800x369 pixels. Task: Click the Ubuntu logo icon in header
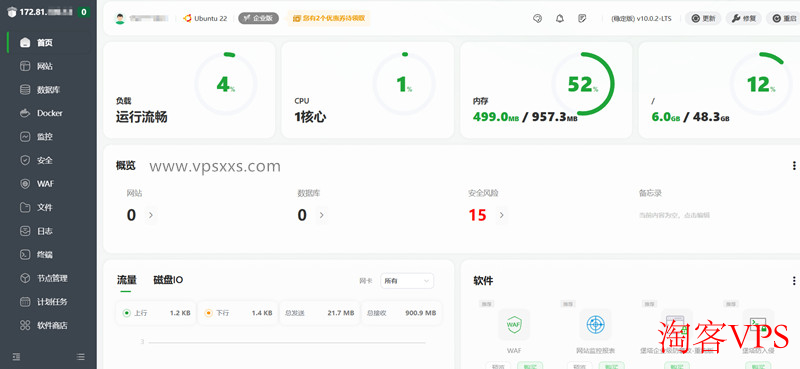tap(187, 18)
